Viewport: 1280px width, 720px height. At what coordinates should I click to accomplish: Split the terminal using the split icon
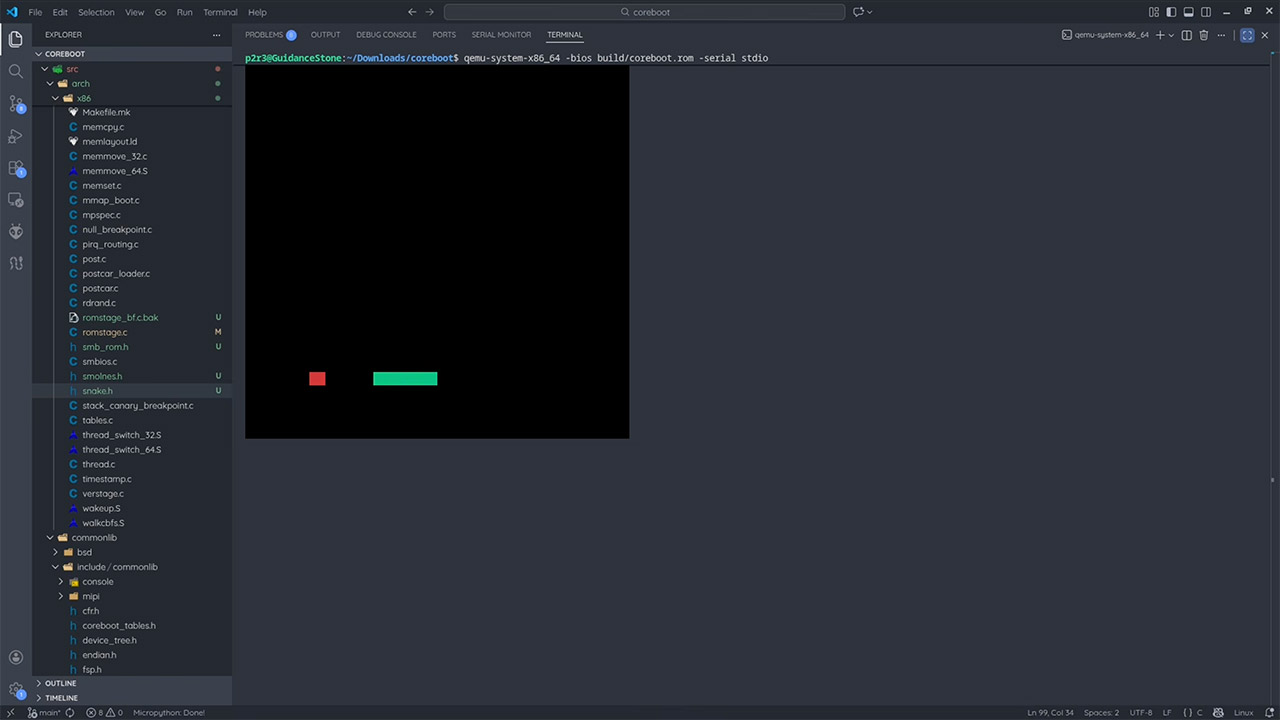click(x=1185, y=34)
